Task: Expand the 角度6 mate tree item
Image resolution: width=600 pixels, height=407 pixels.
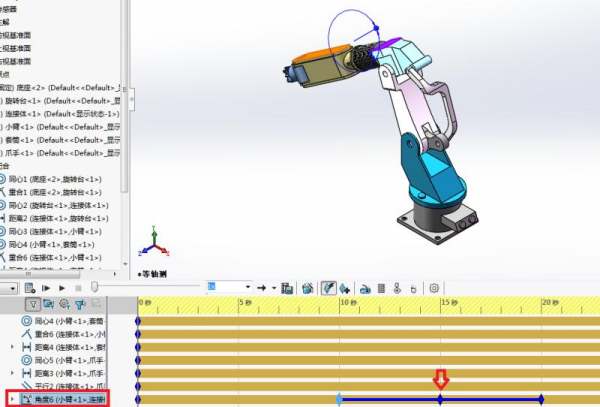Action: (12, 400)
